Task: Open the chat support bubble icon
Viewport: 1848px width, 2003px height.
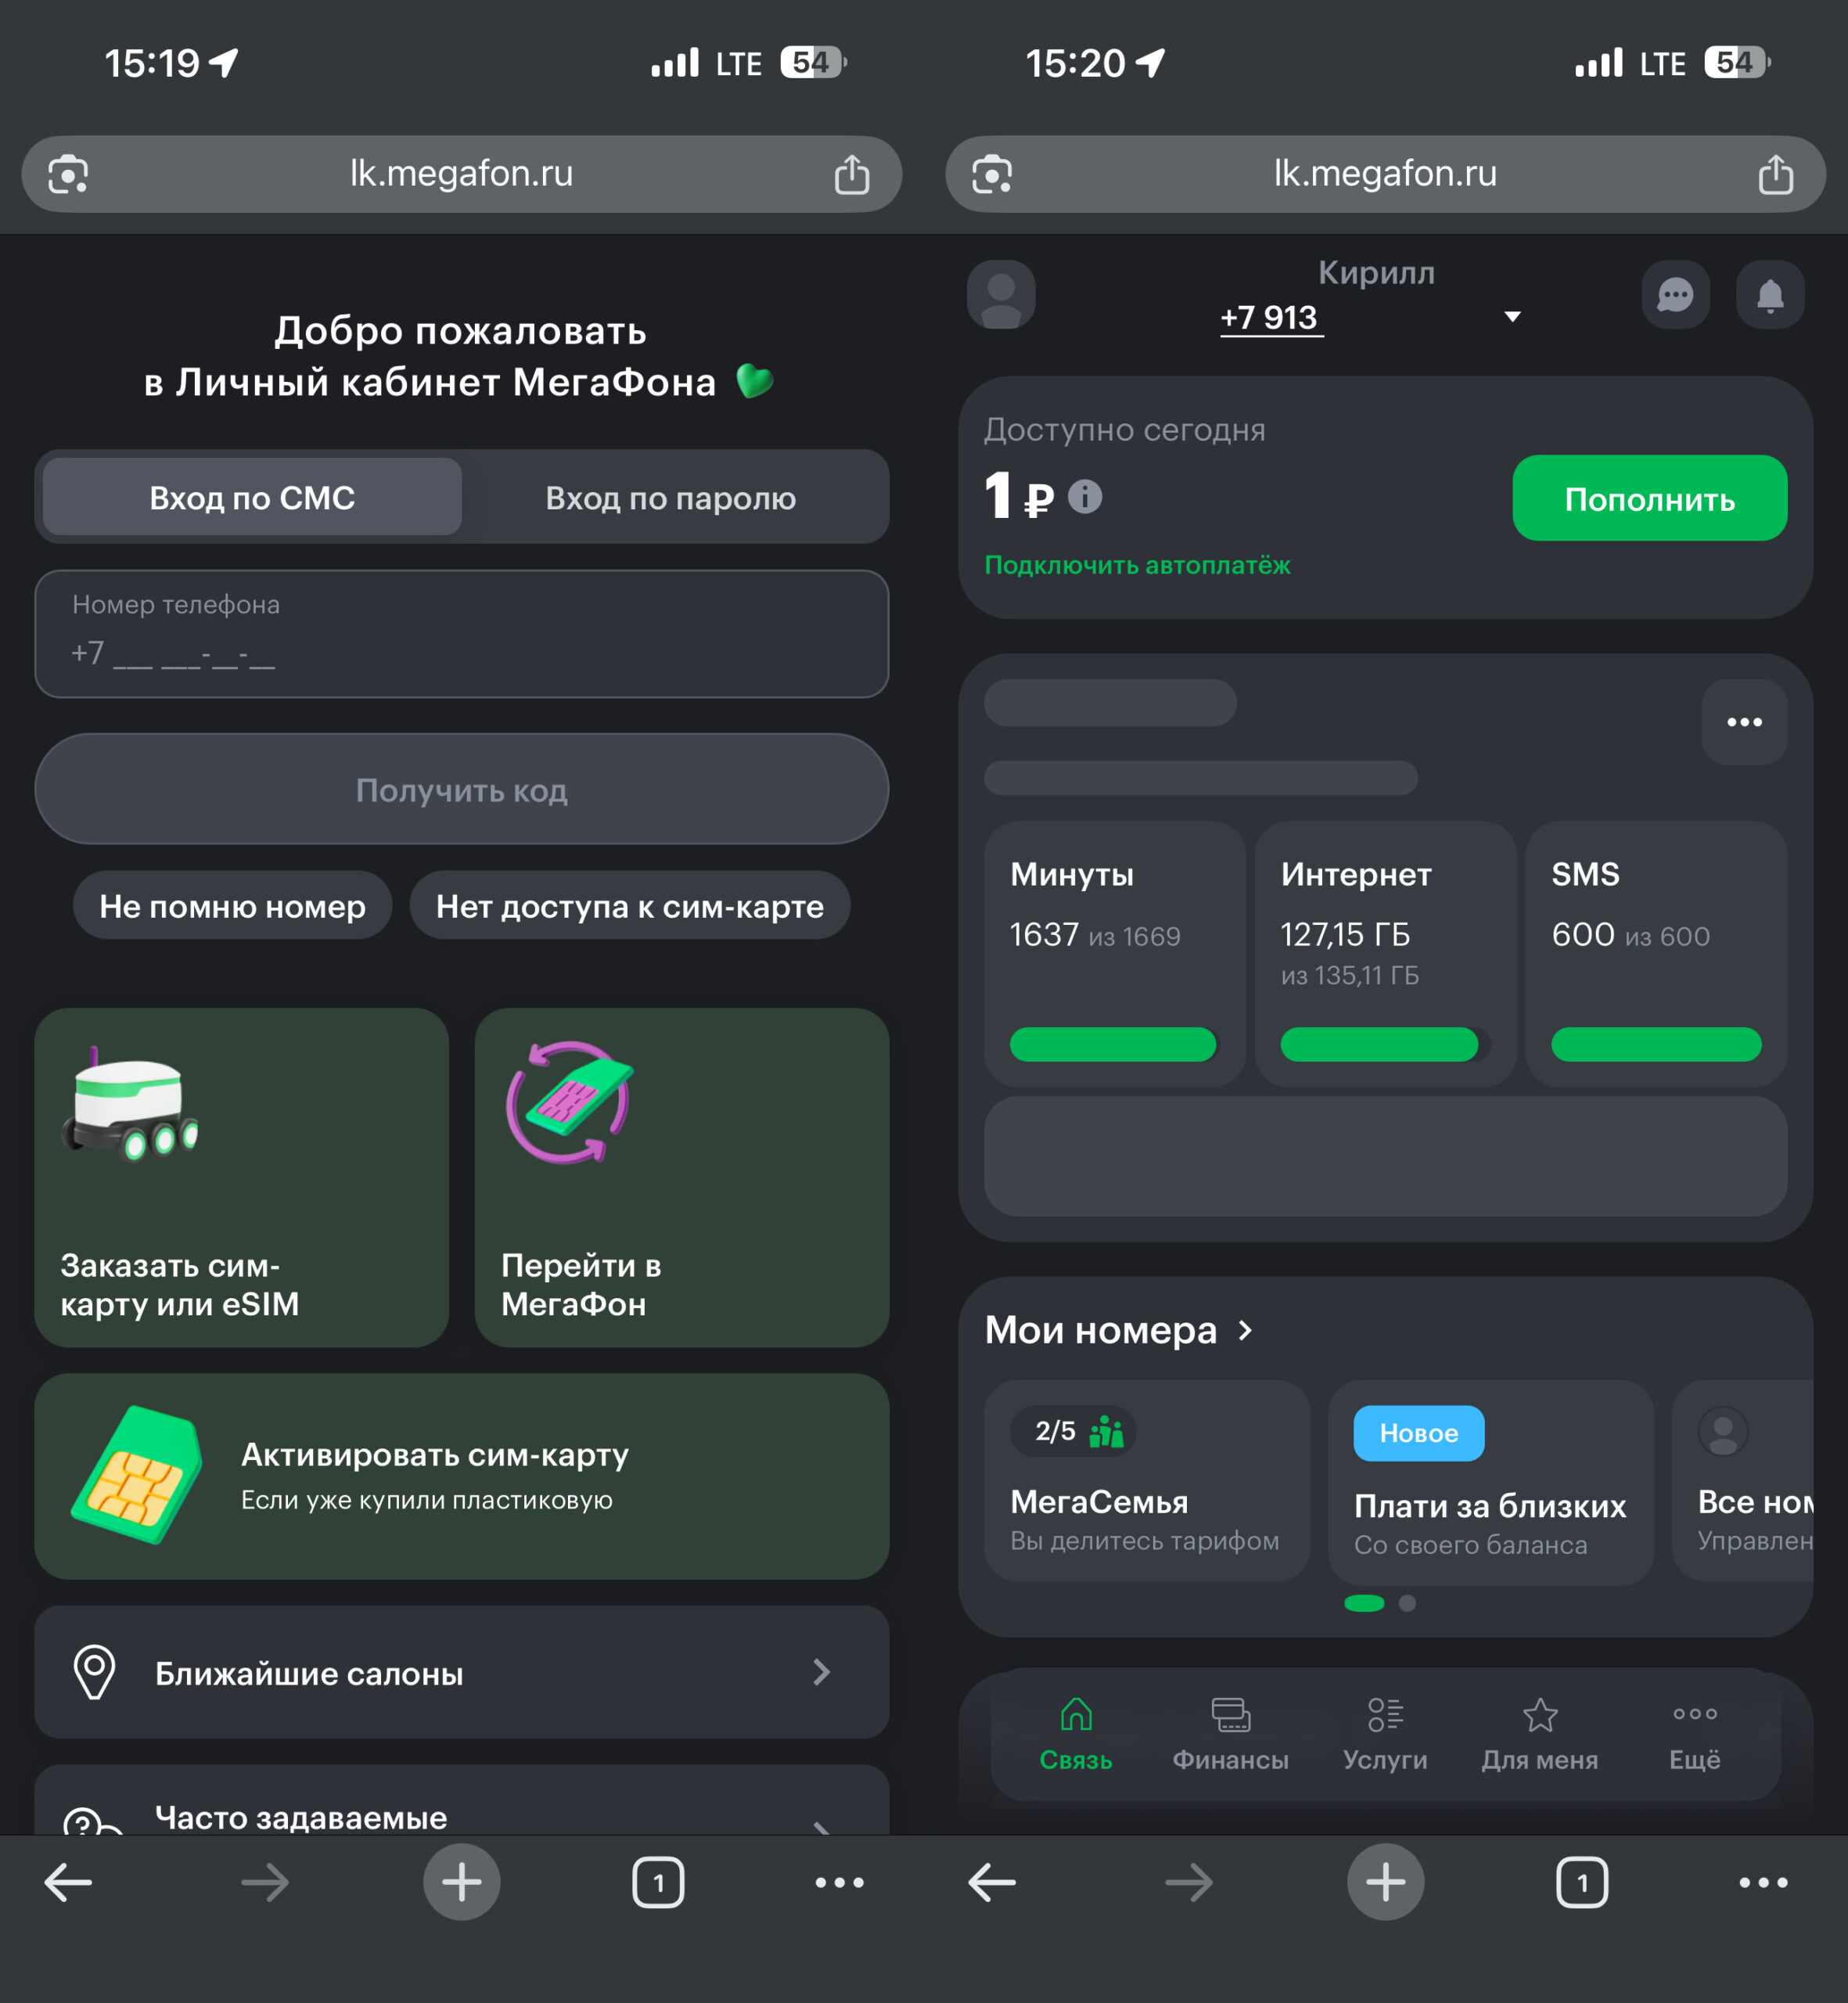Action: 1675,295
